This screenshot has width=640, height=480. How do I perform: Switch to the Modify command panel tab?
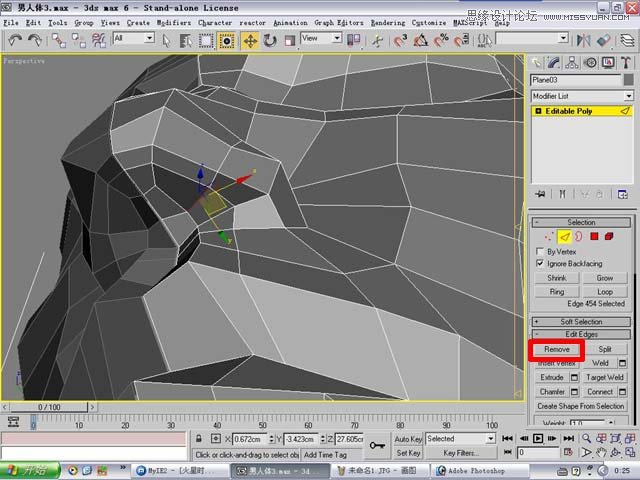tap(553, 62)
